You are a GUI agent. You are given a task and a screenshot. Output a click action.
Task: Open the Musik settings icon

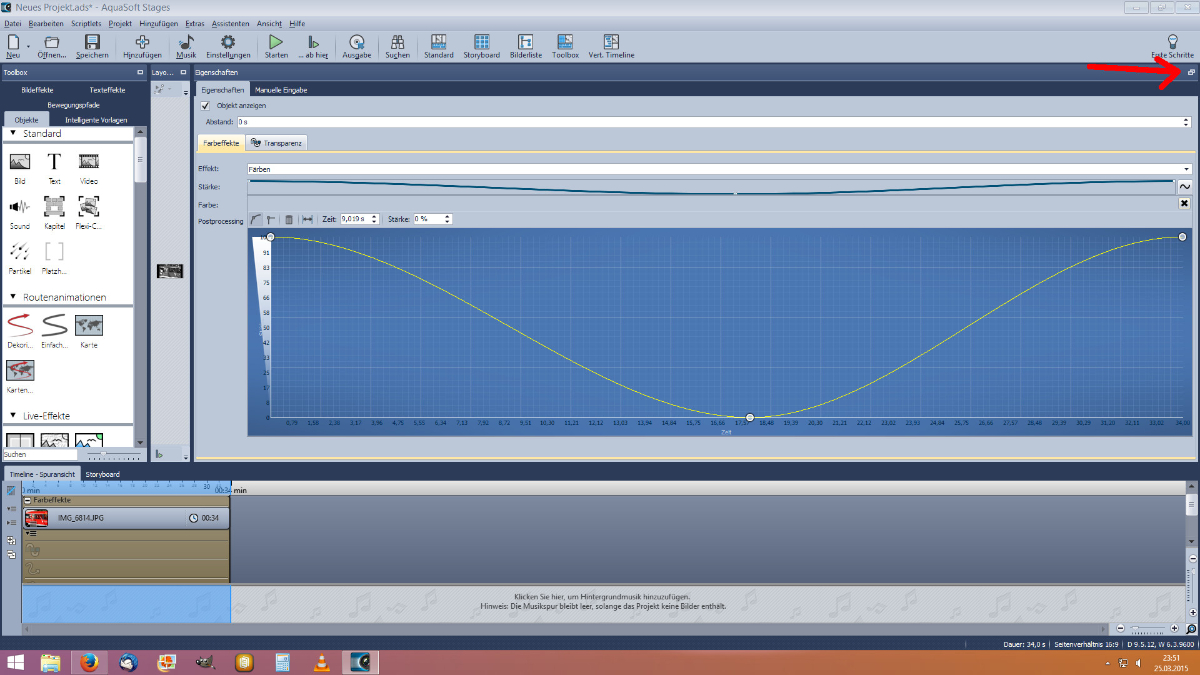point(186,46)
